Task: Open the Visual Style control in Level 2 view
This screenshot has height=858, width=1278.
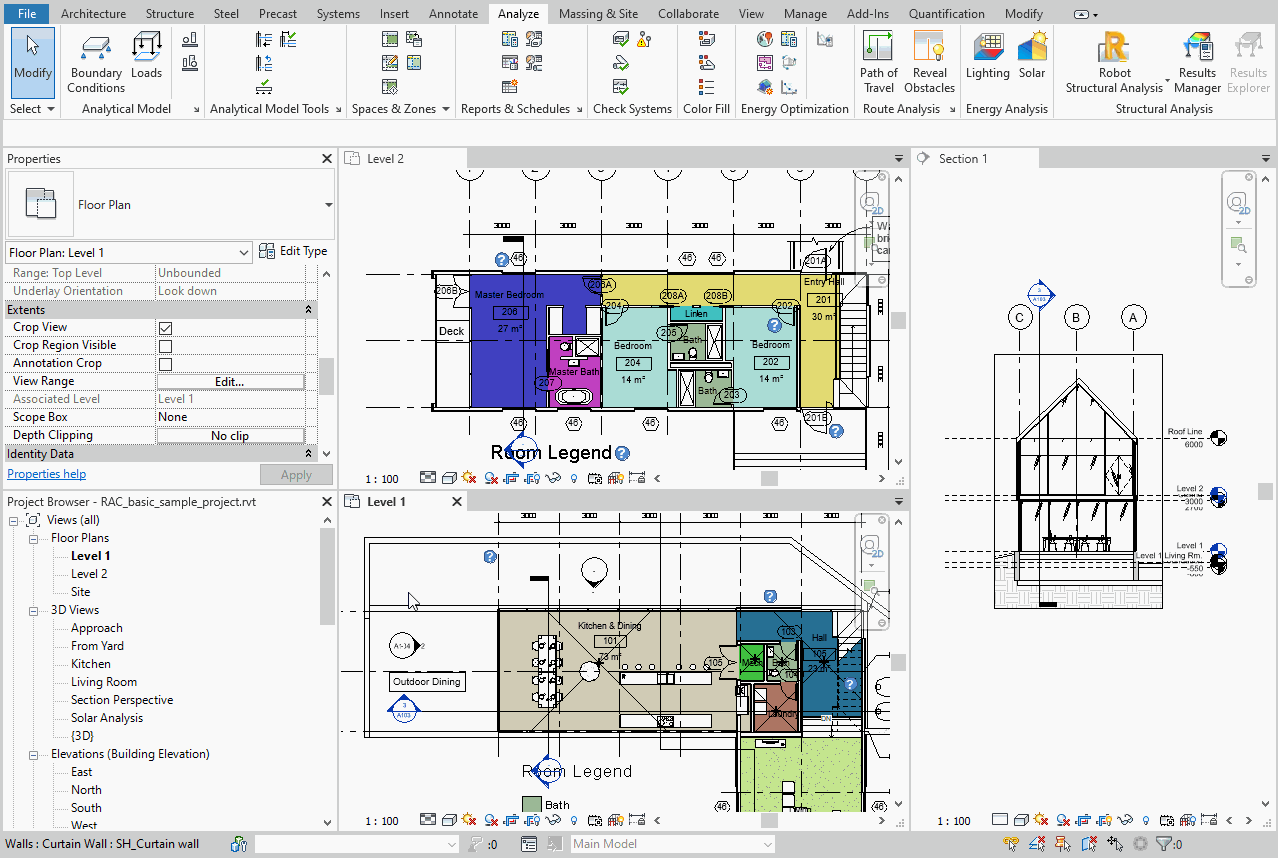Action: [x=450, y=477]
